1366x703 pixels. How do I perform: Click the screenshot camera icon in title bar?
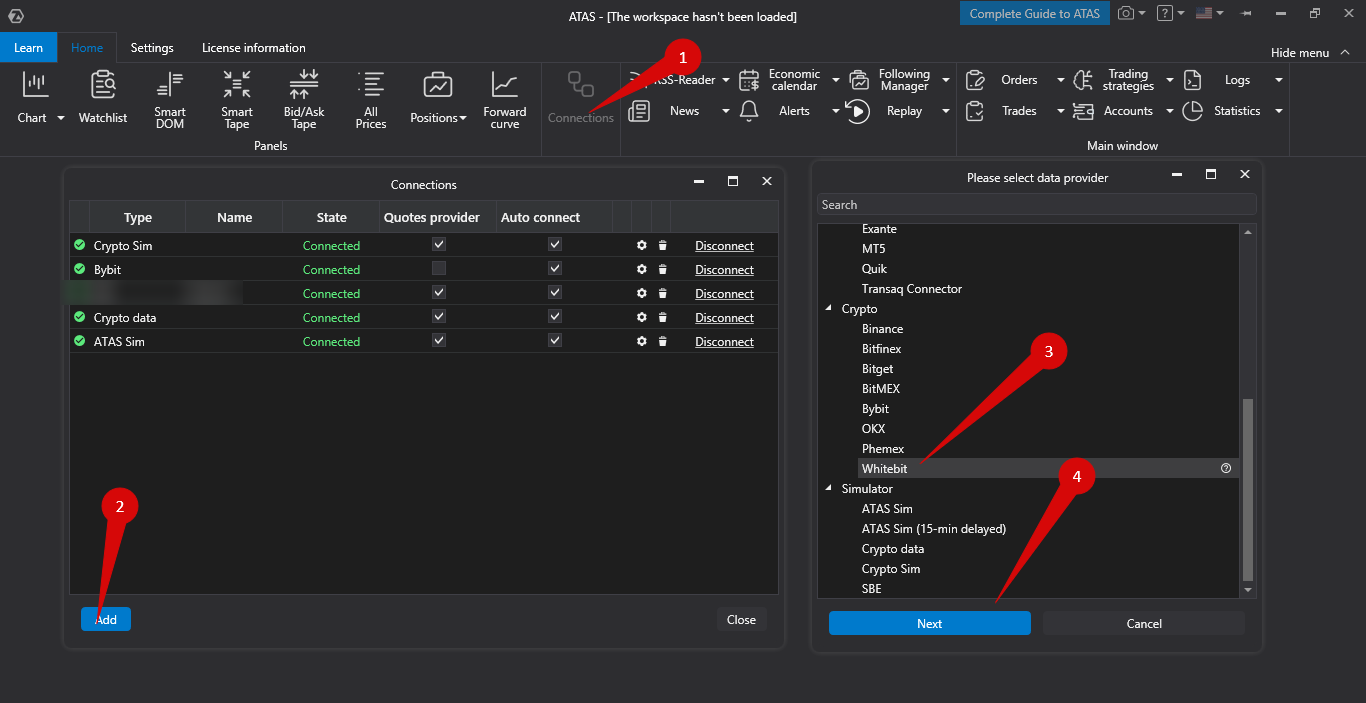tap(1126, 13)
